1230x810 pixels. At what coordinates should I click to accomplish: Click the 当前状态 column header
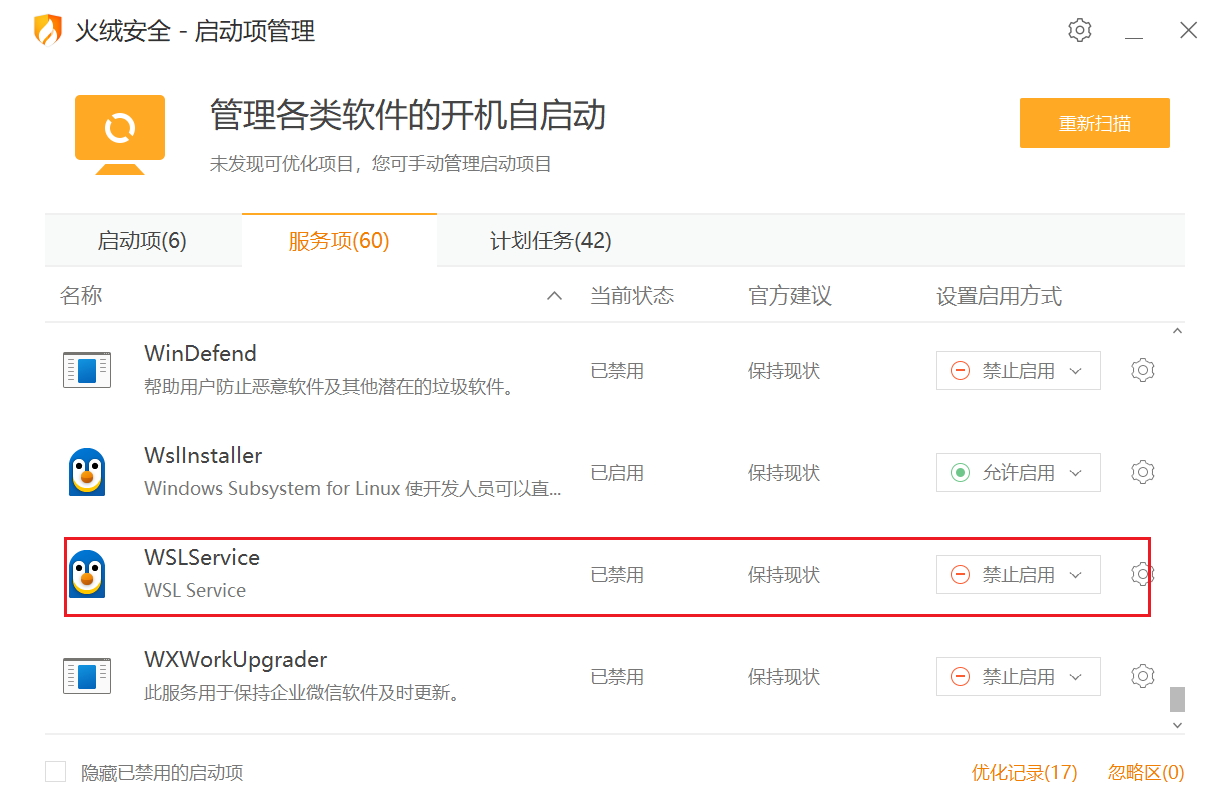[632, 296]
